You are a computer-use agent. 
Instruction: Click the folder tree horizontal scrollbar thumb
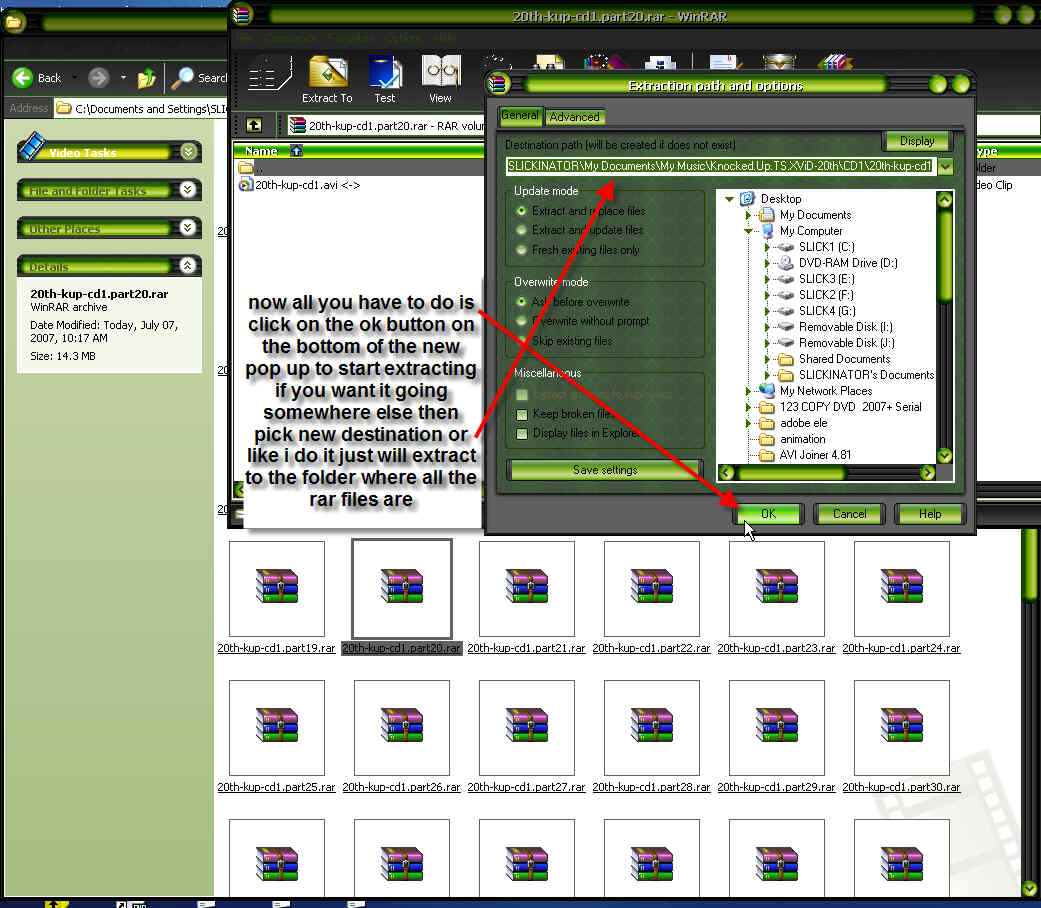click(791, 473)
